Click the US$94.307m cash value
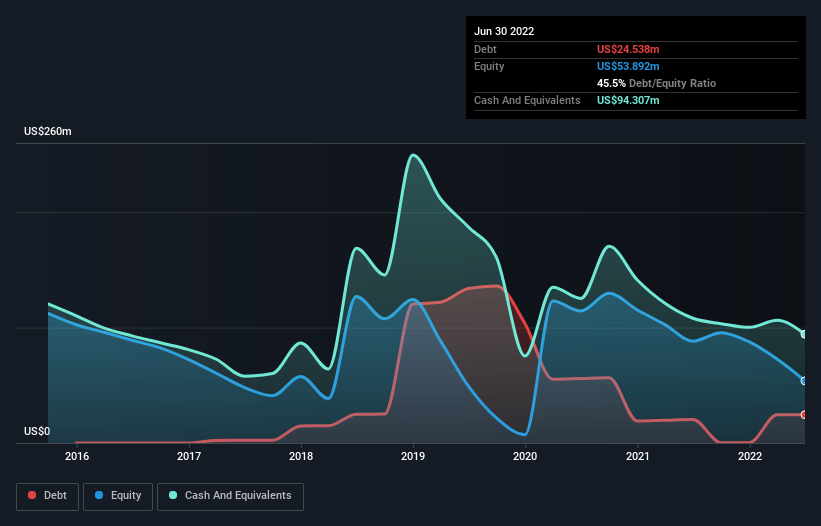 (628, 100)
